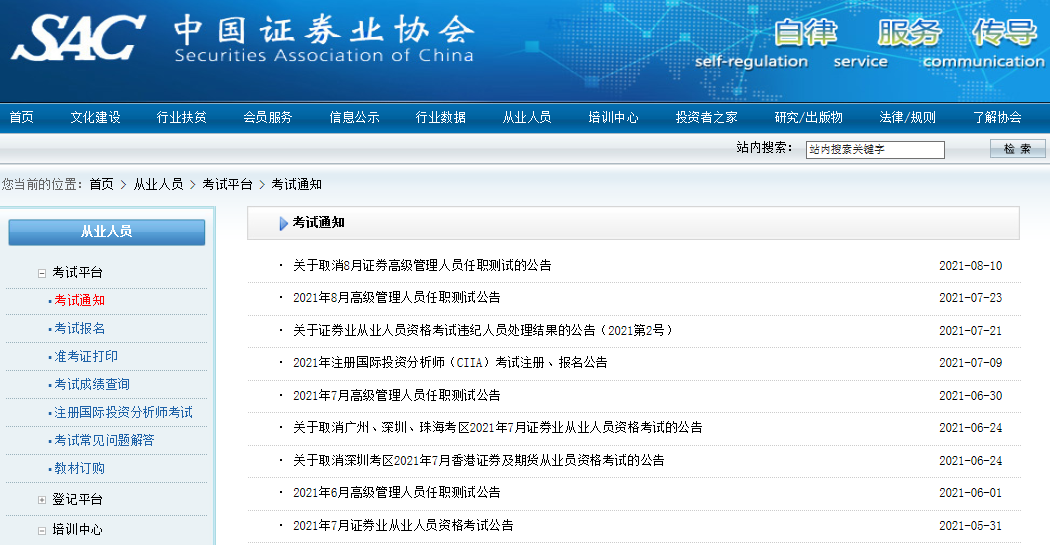The image size is (1050, 545).
Task: Go to 首页 in top navigation
Action: (x=21, y=117)
